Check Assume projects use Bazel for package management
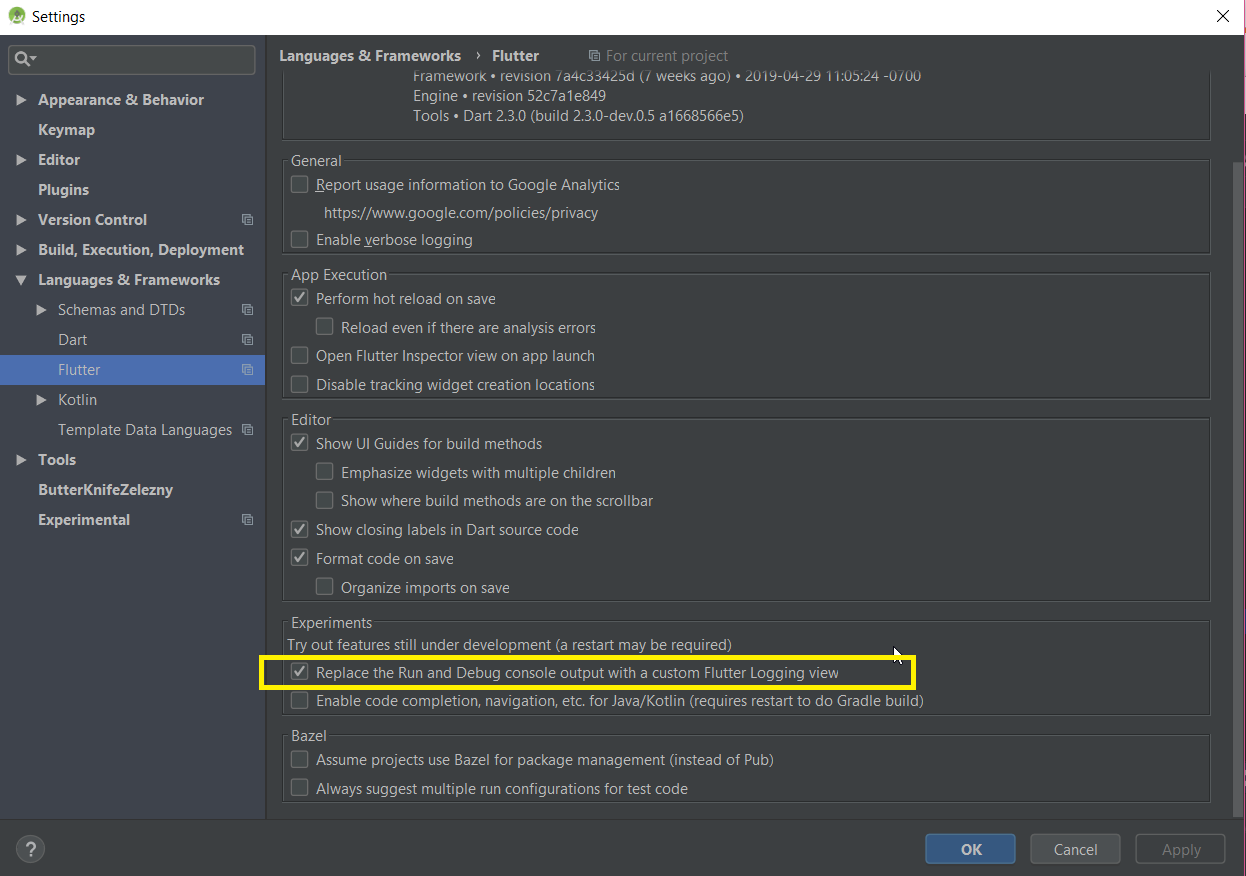This screenshot has width=1246, height=876. pyautogui.click(x=299, y=760)
